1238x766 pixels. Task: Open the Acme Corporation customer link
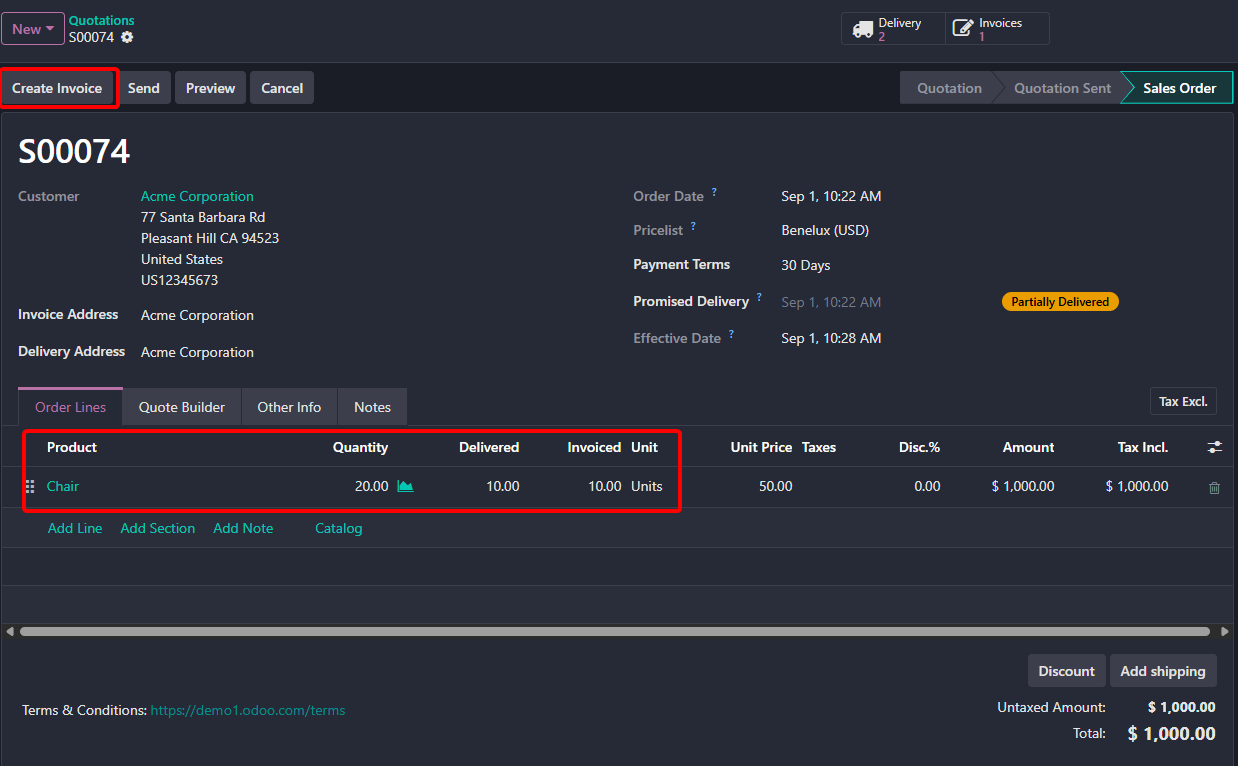click(x=197, y=196)
